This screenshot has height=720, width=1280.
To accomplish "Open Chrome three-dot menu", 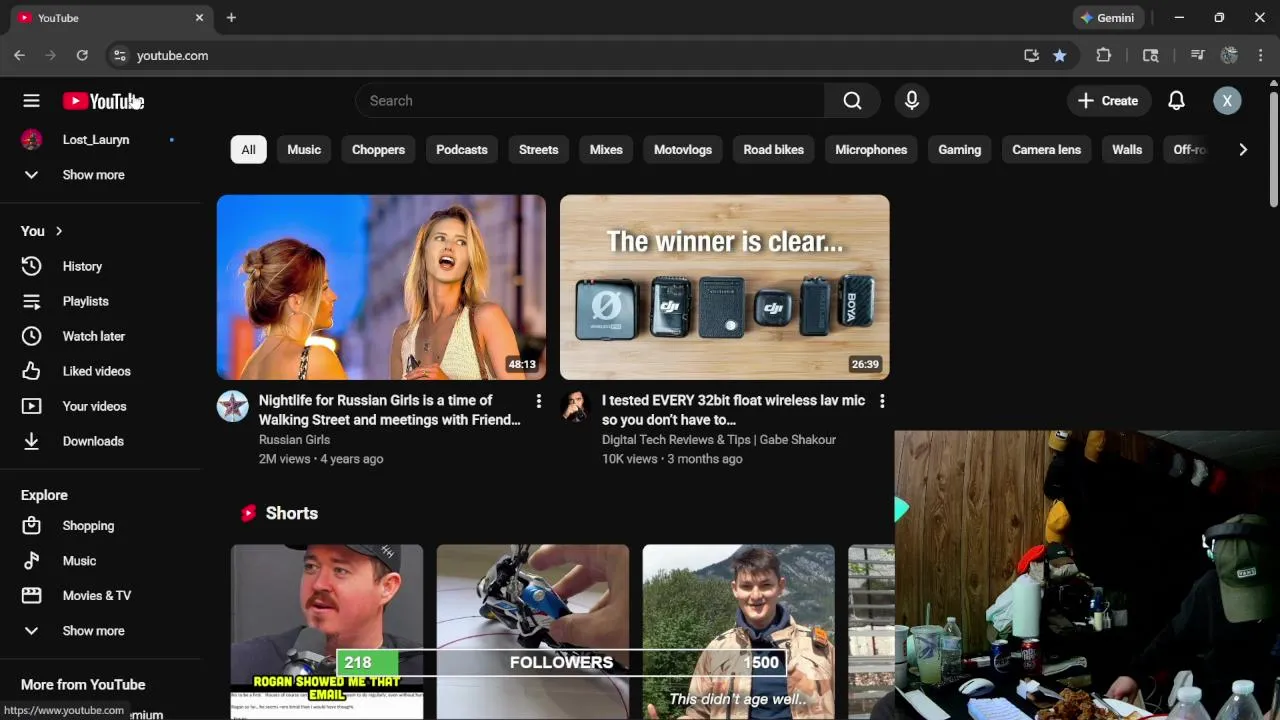I will coord(1260,55).
